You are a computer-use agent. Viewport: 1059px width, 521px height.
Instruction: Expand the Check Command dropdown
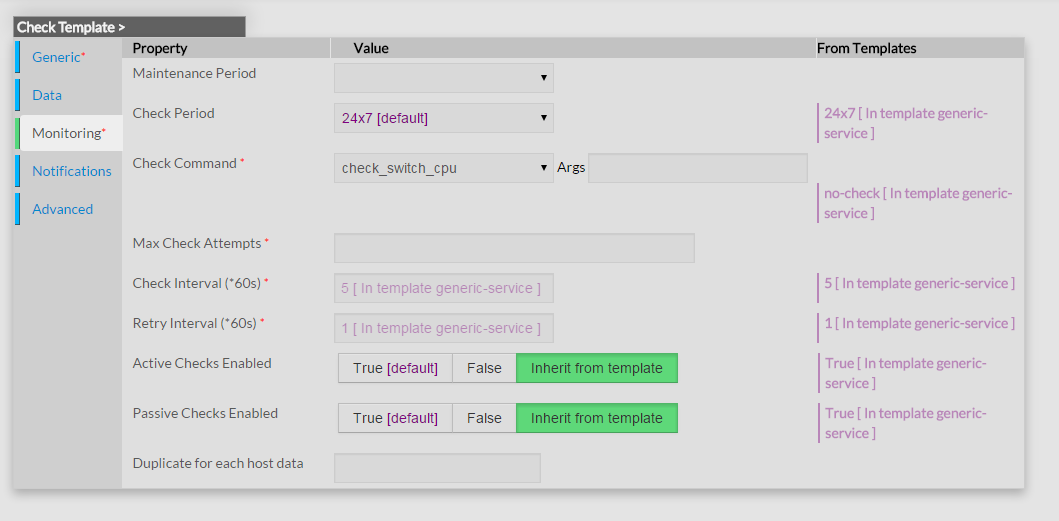pos(443,168)
